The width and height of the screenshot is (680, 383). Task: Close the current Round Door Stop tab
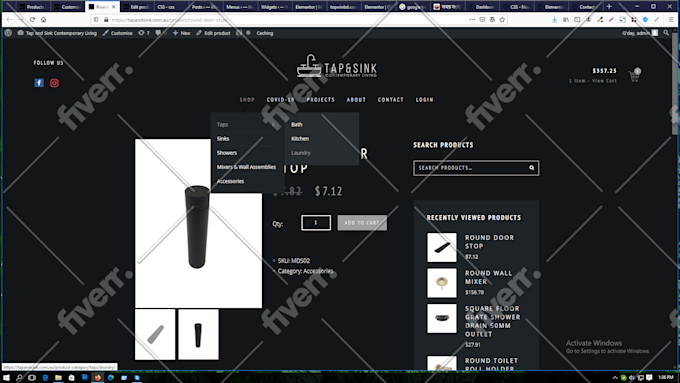(114, 7)
